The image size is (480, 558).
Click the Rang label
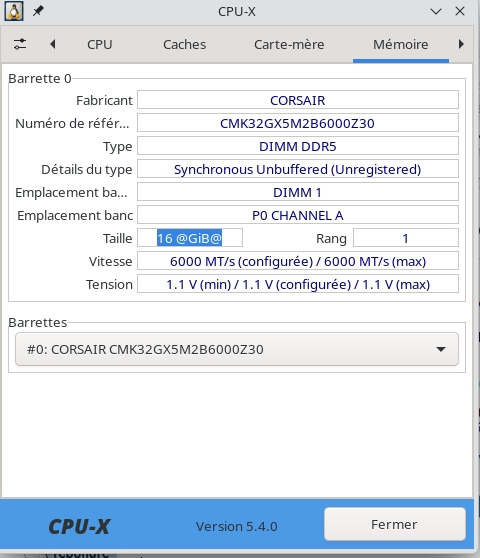click(x=331, y=239)
